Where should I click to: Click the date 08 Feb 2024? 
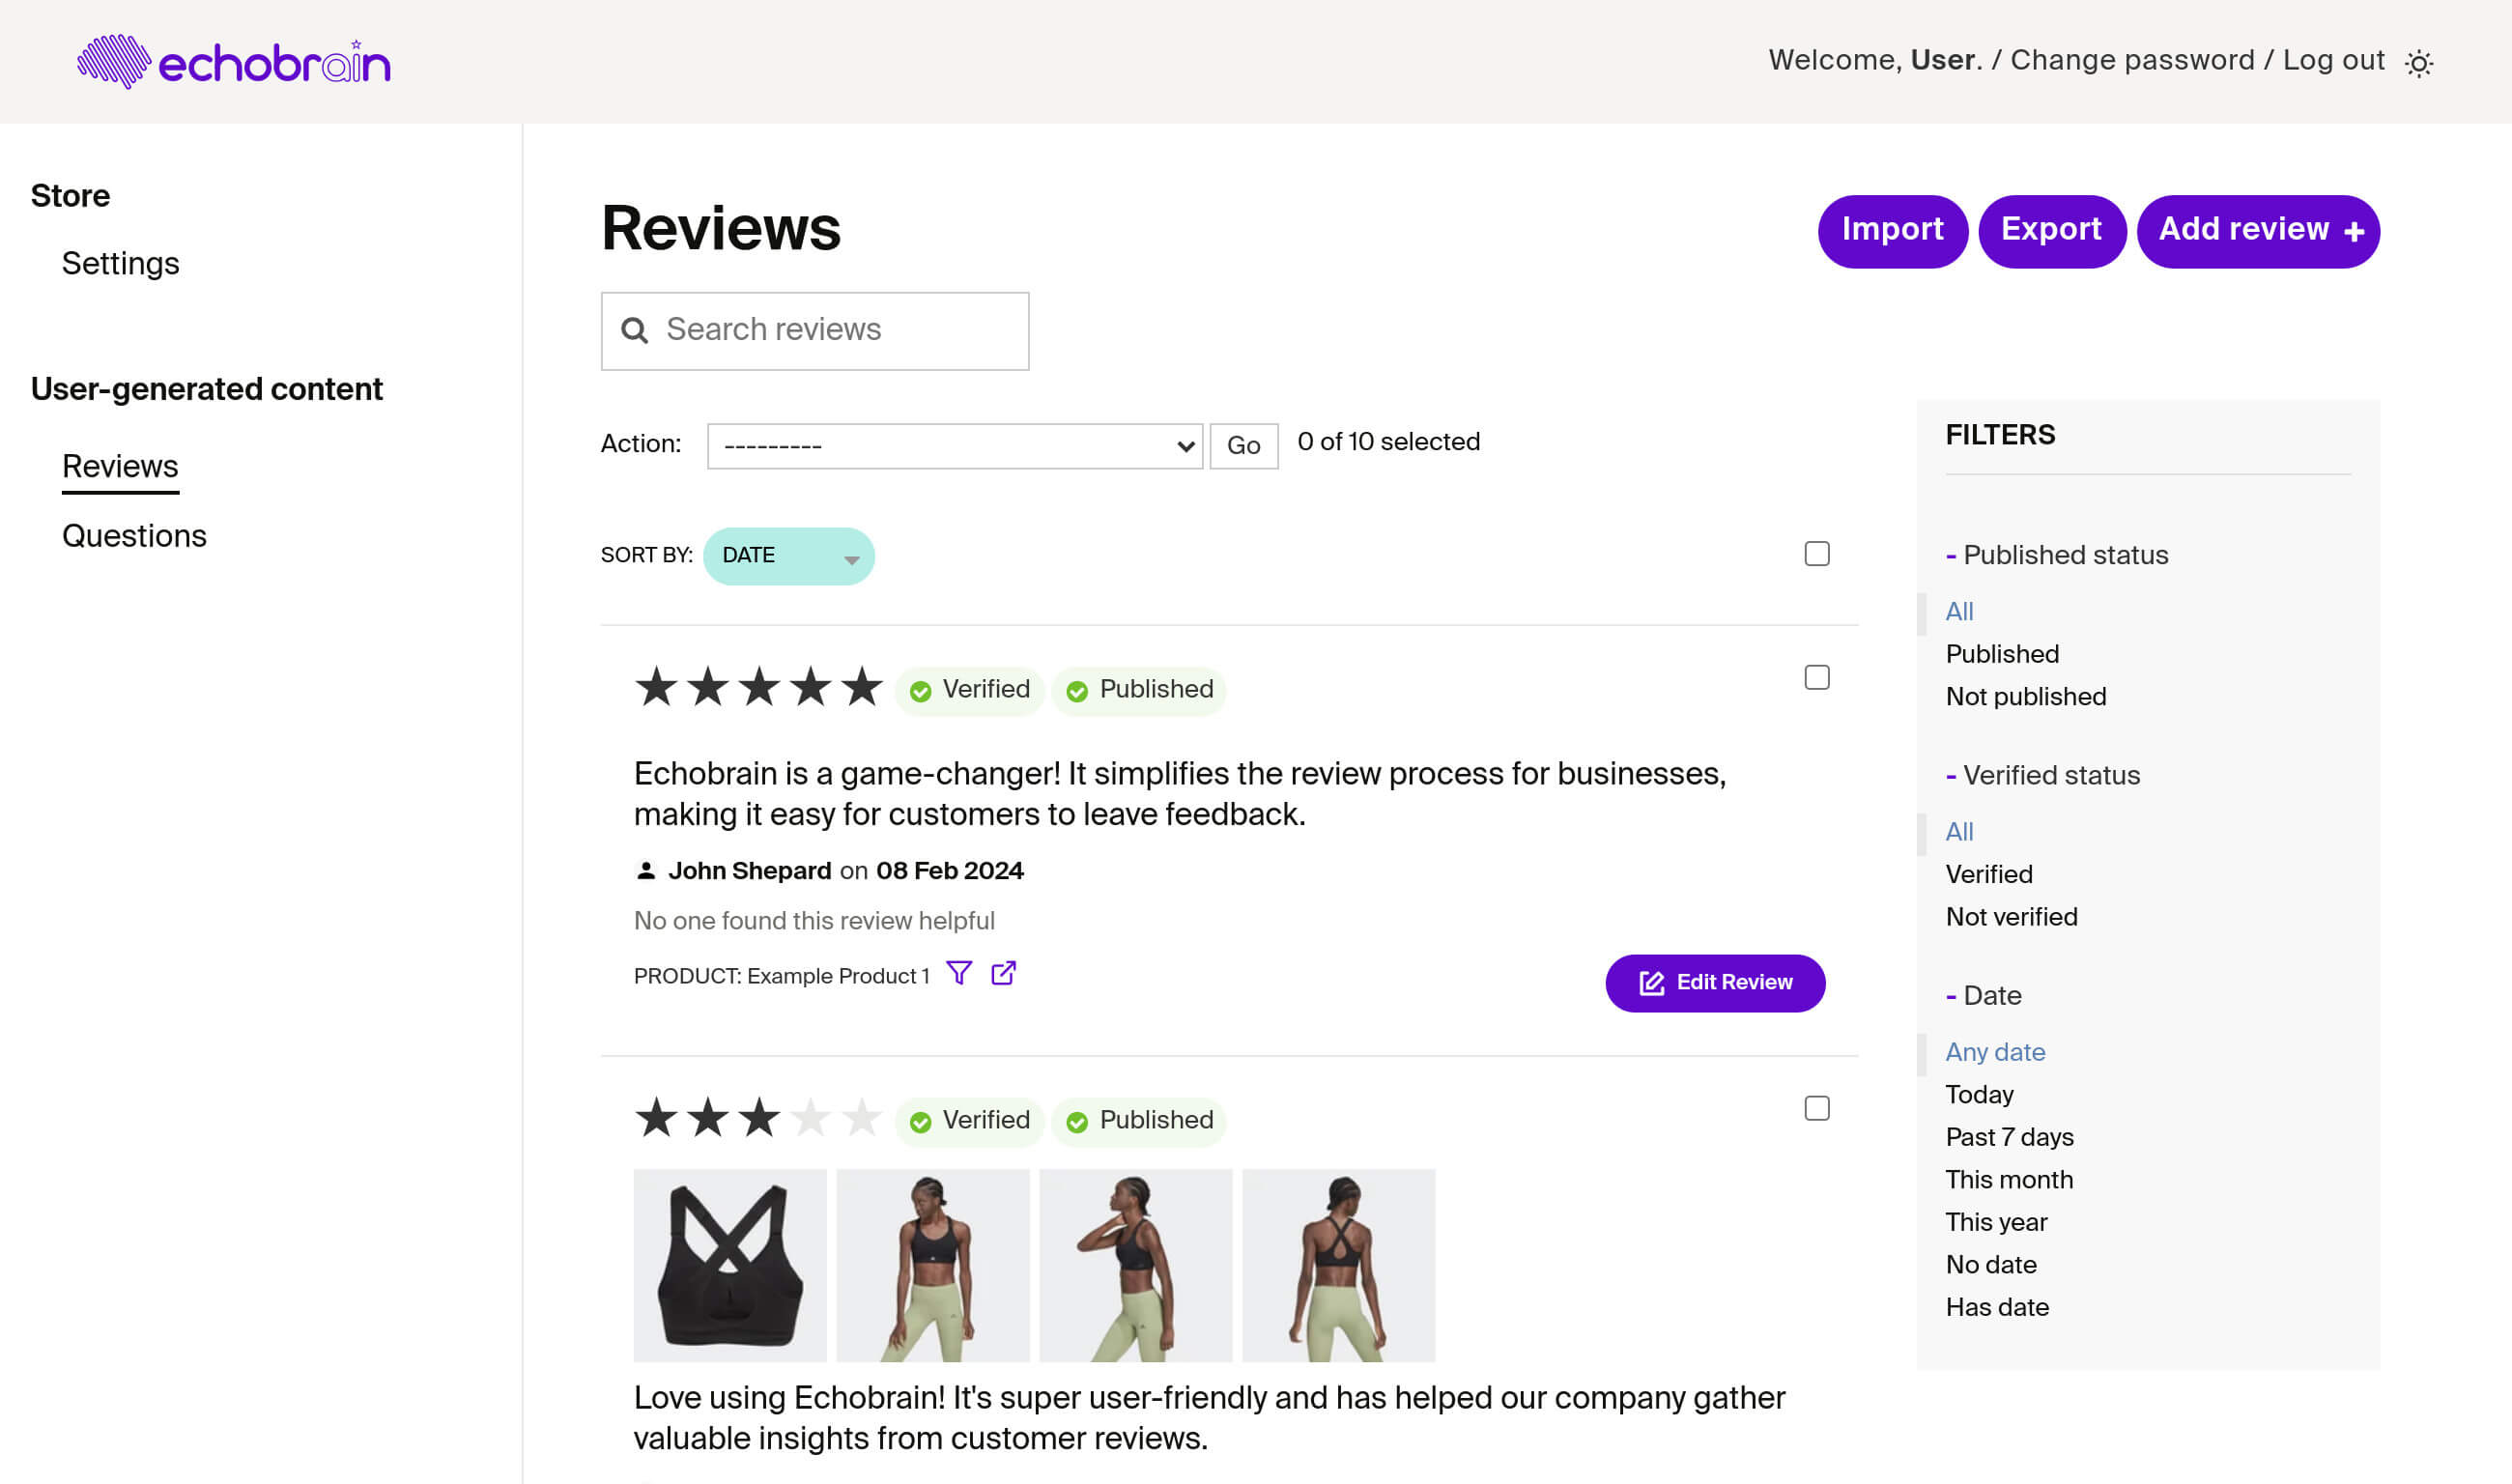click(949, 871)
